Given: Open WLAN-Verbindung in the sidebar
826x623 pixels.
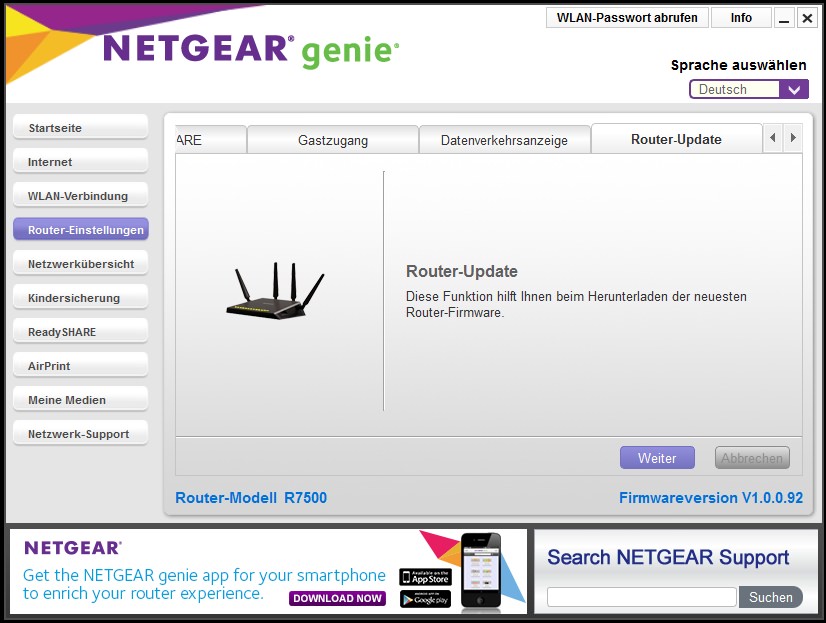Looking at the screenshot, I should pyautogui.click(x=81, y=196).
